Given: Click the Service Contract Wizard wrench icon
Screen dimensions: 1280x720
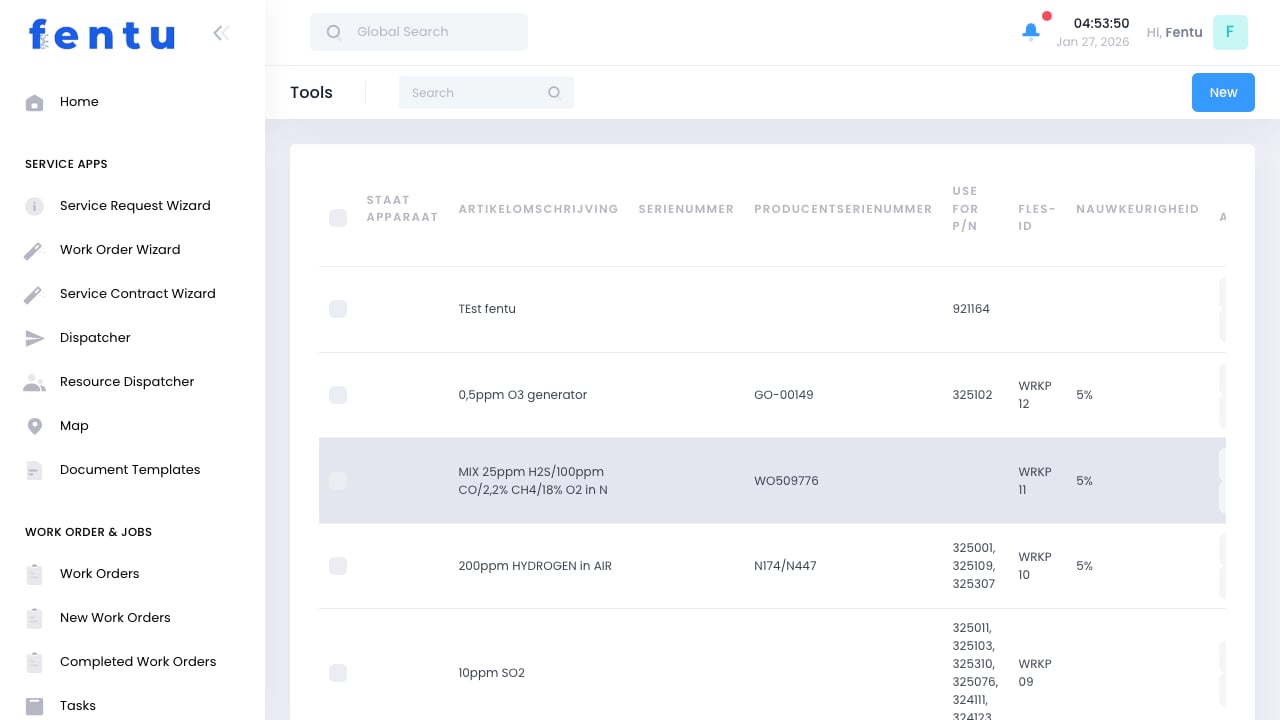Looking at the screenshot, I should pos(34,294).
